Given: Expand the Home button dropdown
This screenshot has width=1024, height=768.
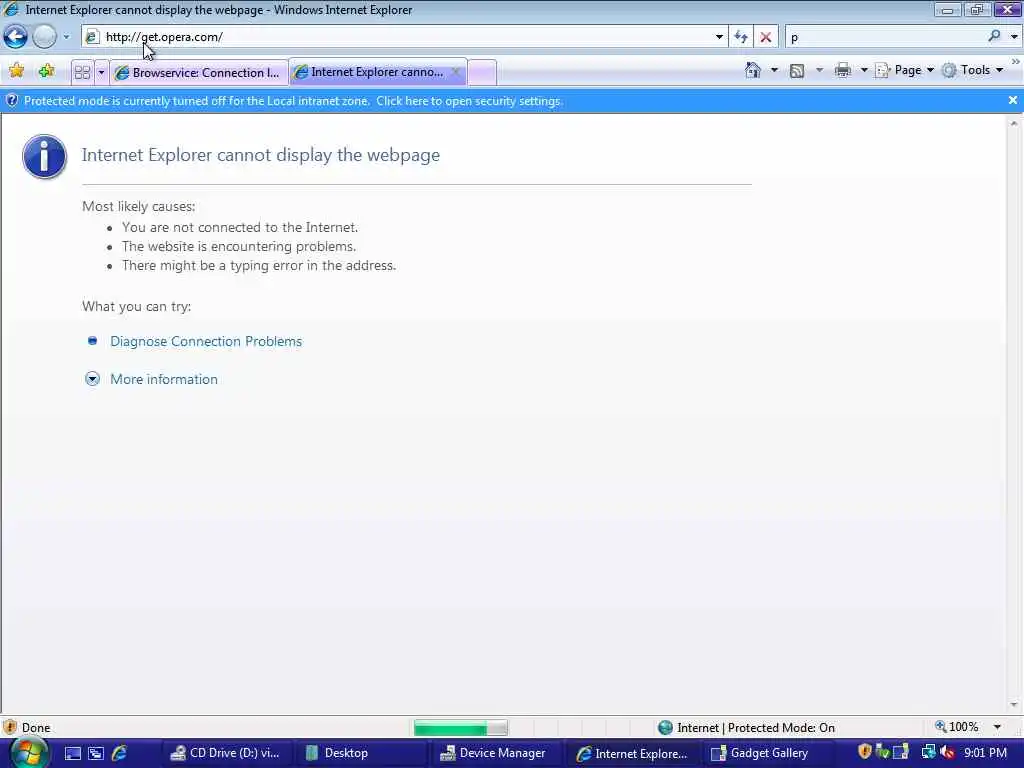Looking at the screenshot, I should click(774, 70).
